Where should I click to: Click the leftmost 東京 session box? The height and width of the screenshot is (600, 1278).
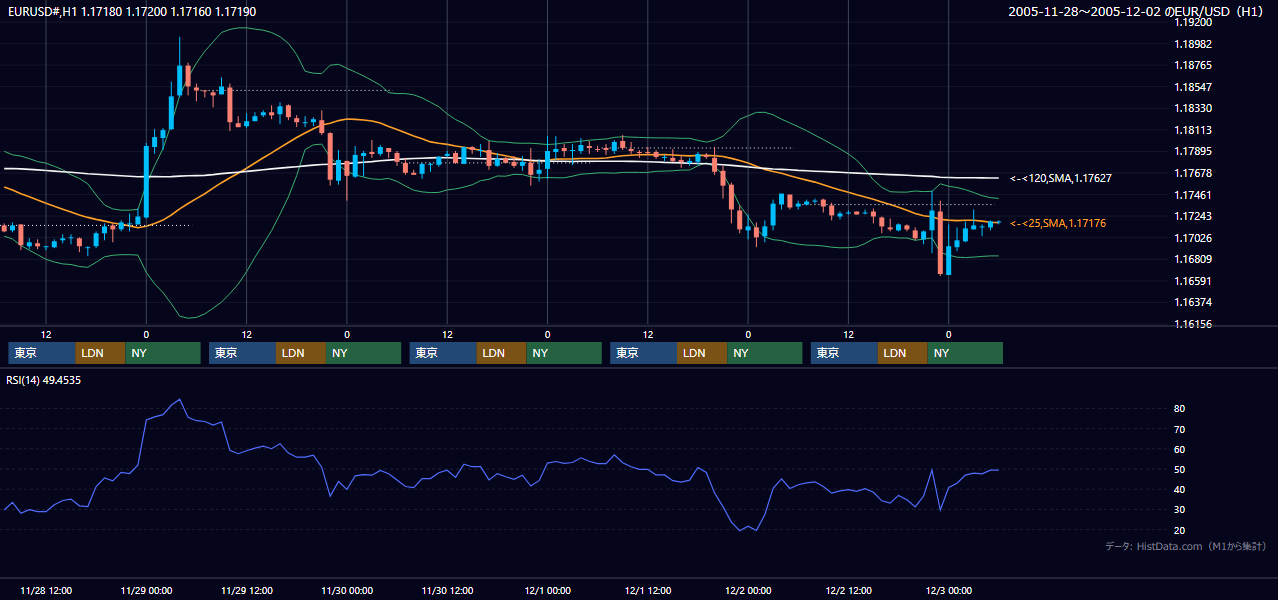point(42,353)
